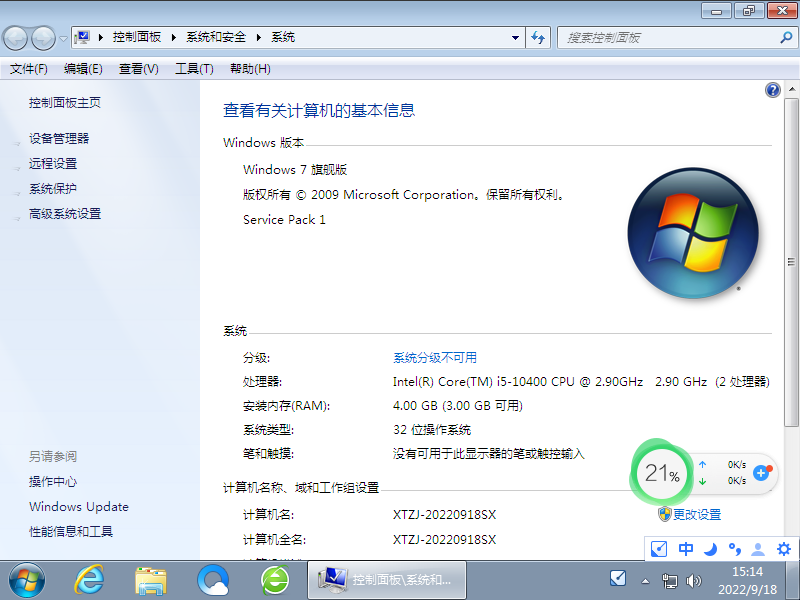Screen dimensions: 800x600
Task: Open 远程设置 from the sidebar
Action: [53, 163]
